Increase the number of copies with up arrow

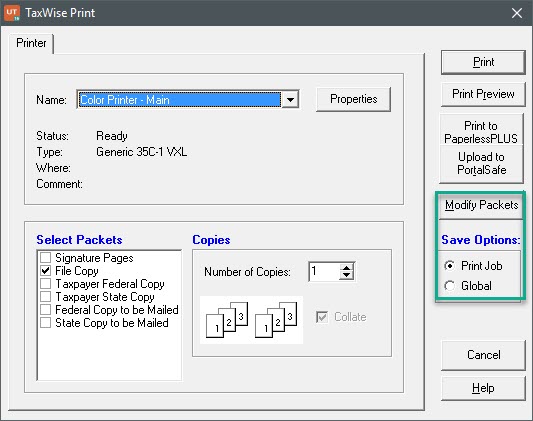[x=346, y=268]
